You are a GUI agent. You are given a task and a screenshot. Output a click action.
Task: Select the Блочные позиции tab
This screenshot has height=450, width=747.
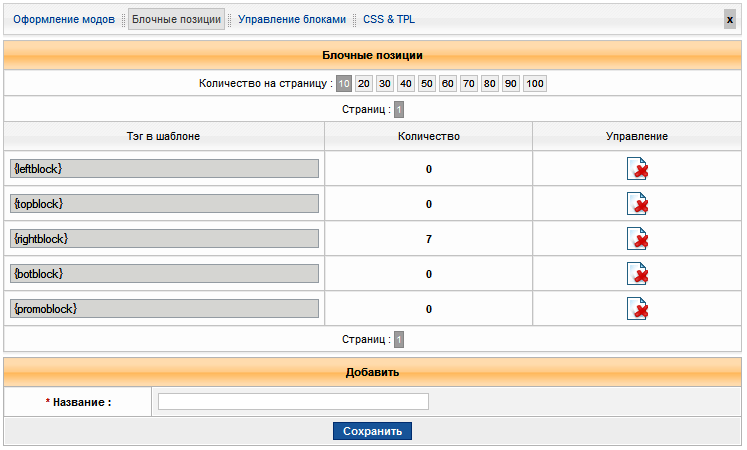coord(177,19)
